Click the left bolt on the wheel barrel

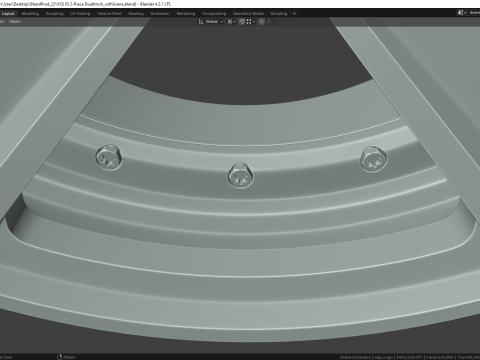109,157
